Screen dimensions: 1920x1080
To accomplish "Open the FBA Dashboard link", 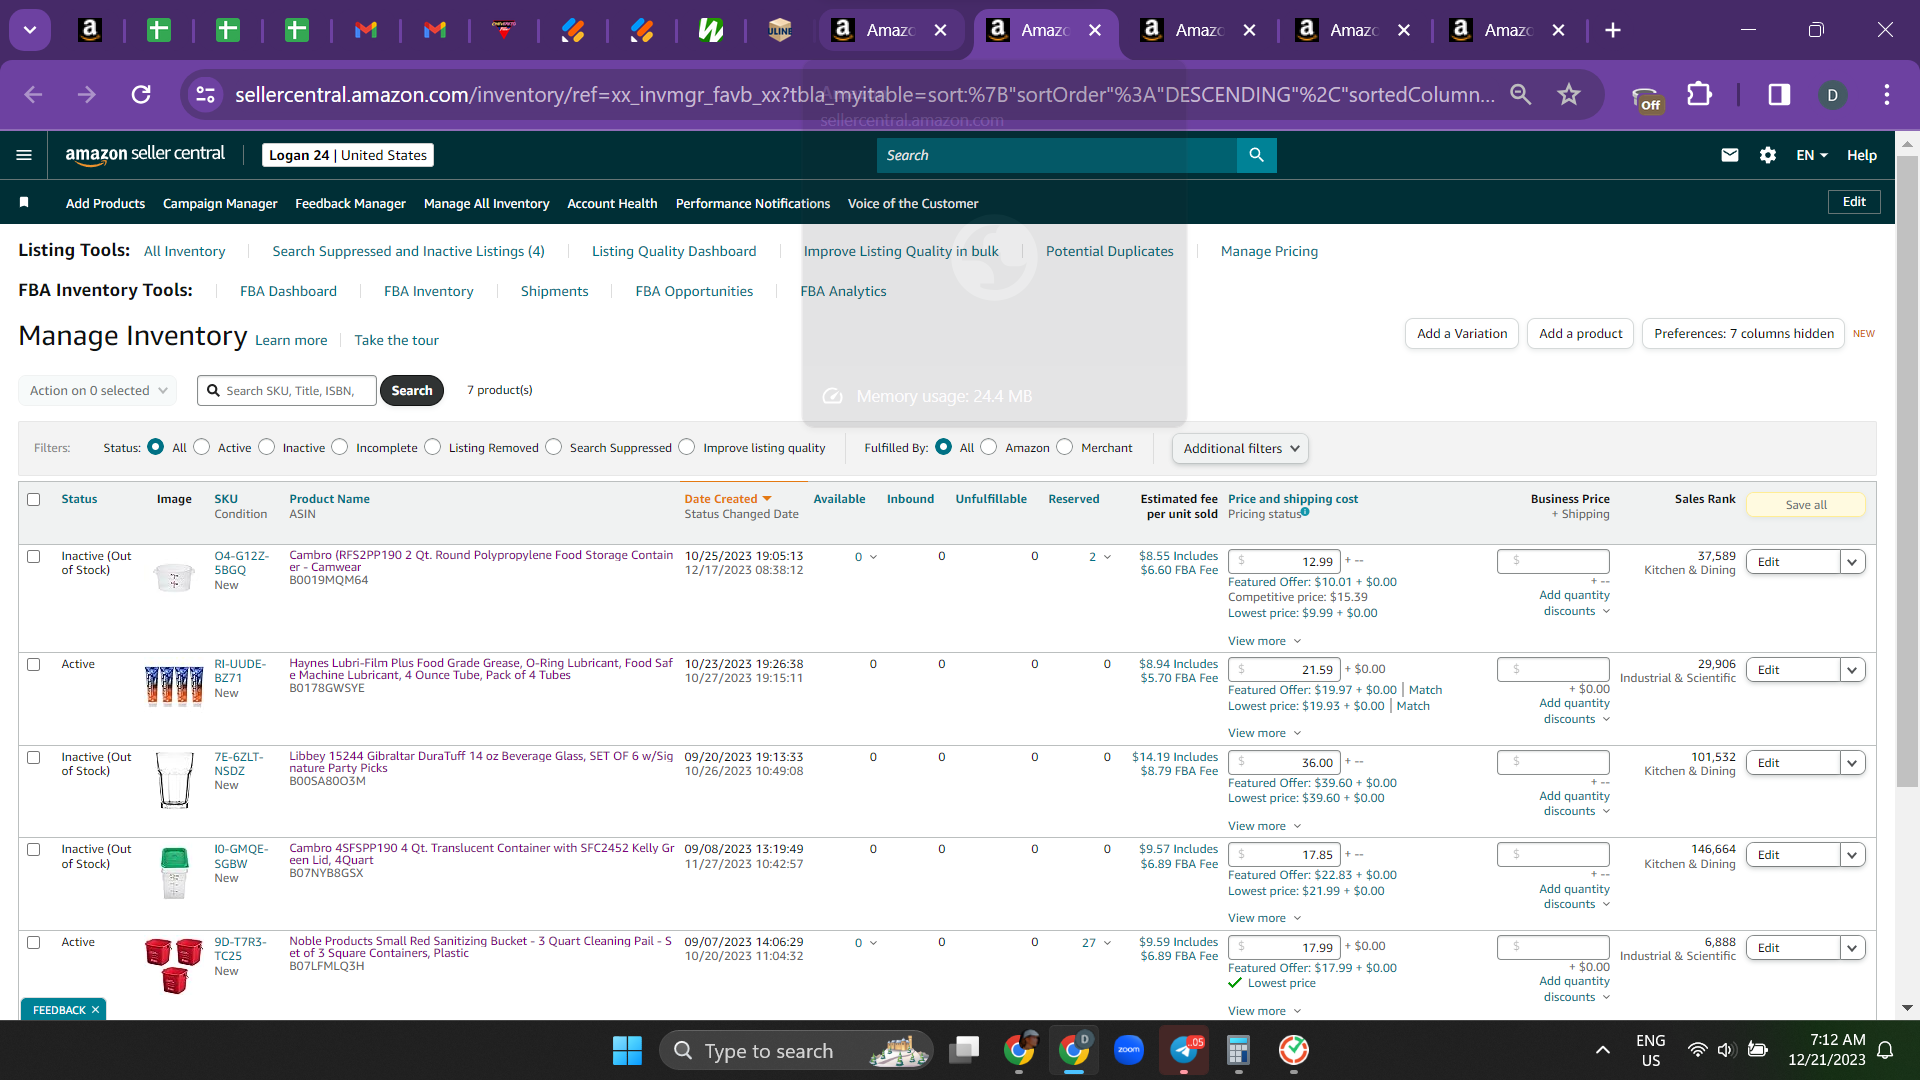I will [288, 291].
